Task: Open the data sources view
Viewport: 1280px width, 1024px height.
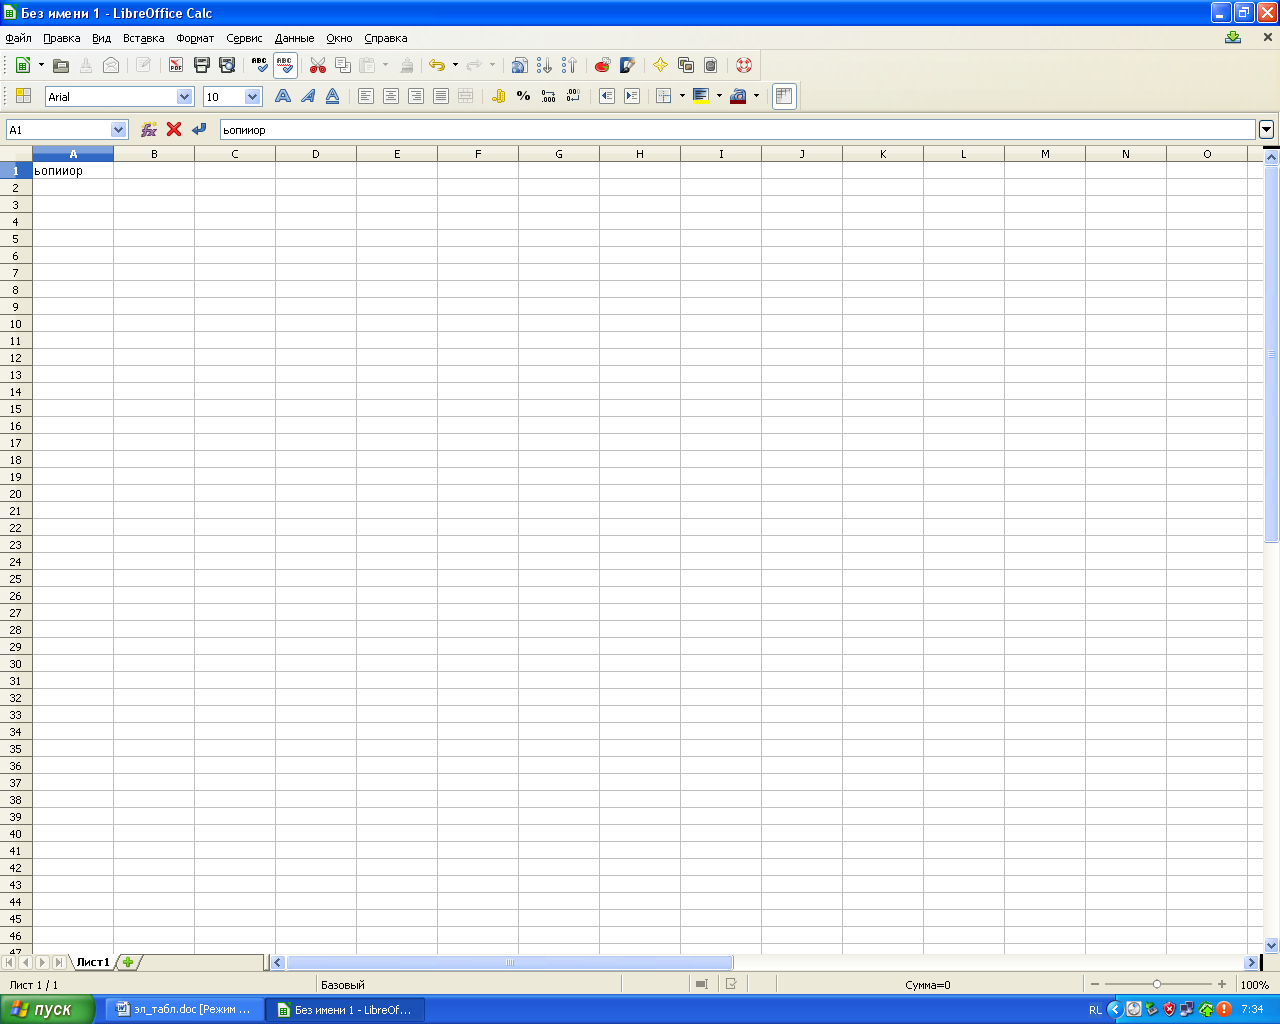Action: click(x=711, y=65)
